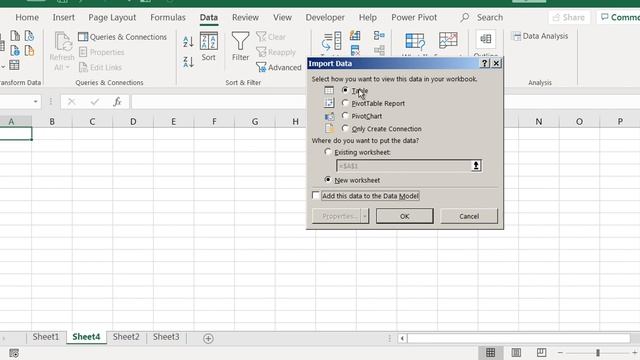Click the From Web icon
The width and height of the screenshot is (640, 360).
tap(15, 51)
